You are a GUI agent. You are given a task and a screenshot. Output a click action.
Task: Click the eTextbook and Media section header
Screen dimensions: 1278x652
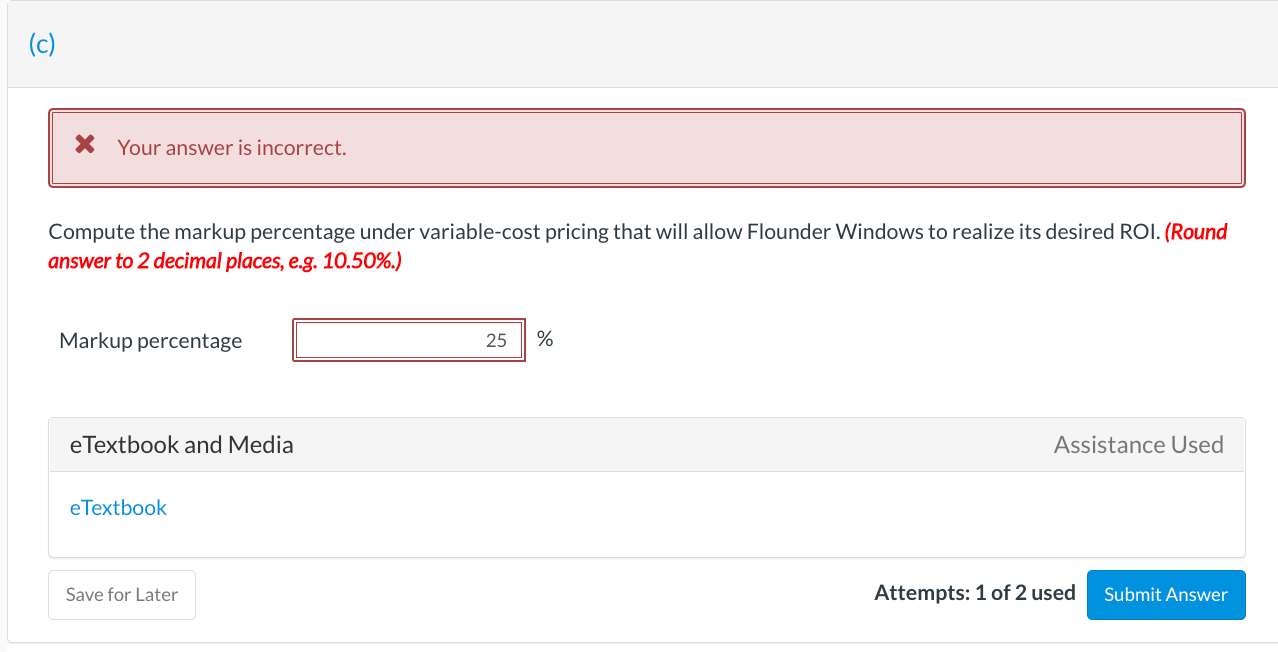pyautogui.click(x=181, y=444)
